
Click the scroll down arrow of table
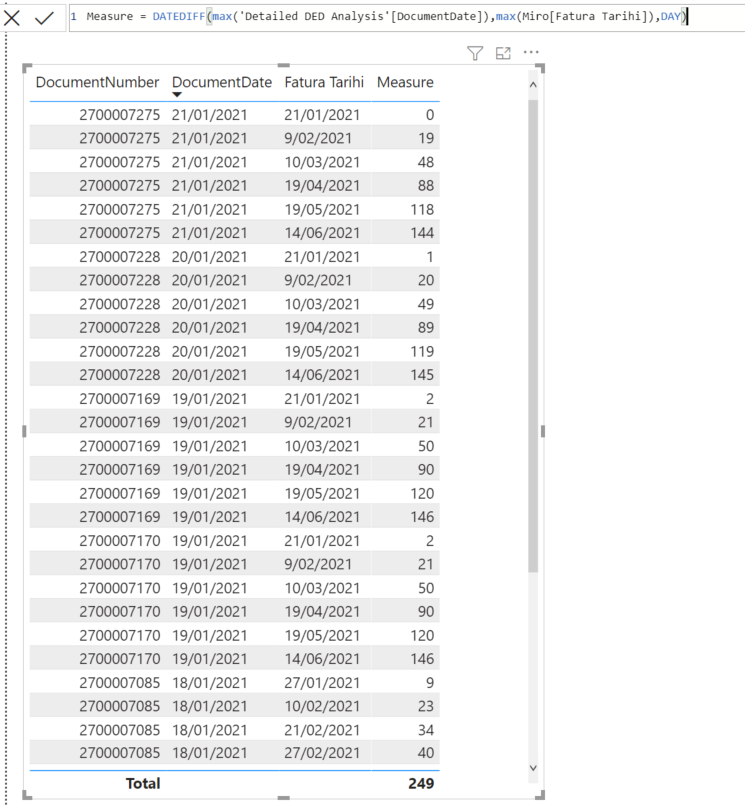[533, 768]
